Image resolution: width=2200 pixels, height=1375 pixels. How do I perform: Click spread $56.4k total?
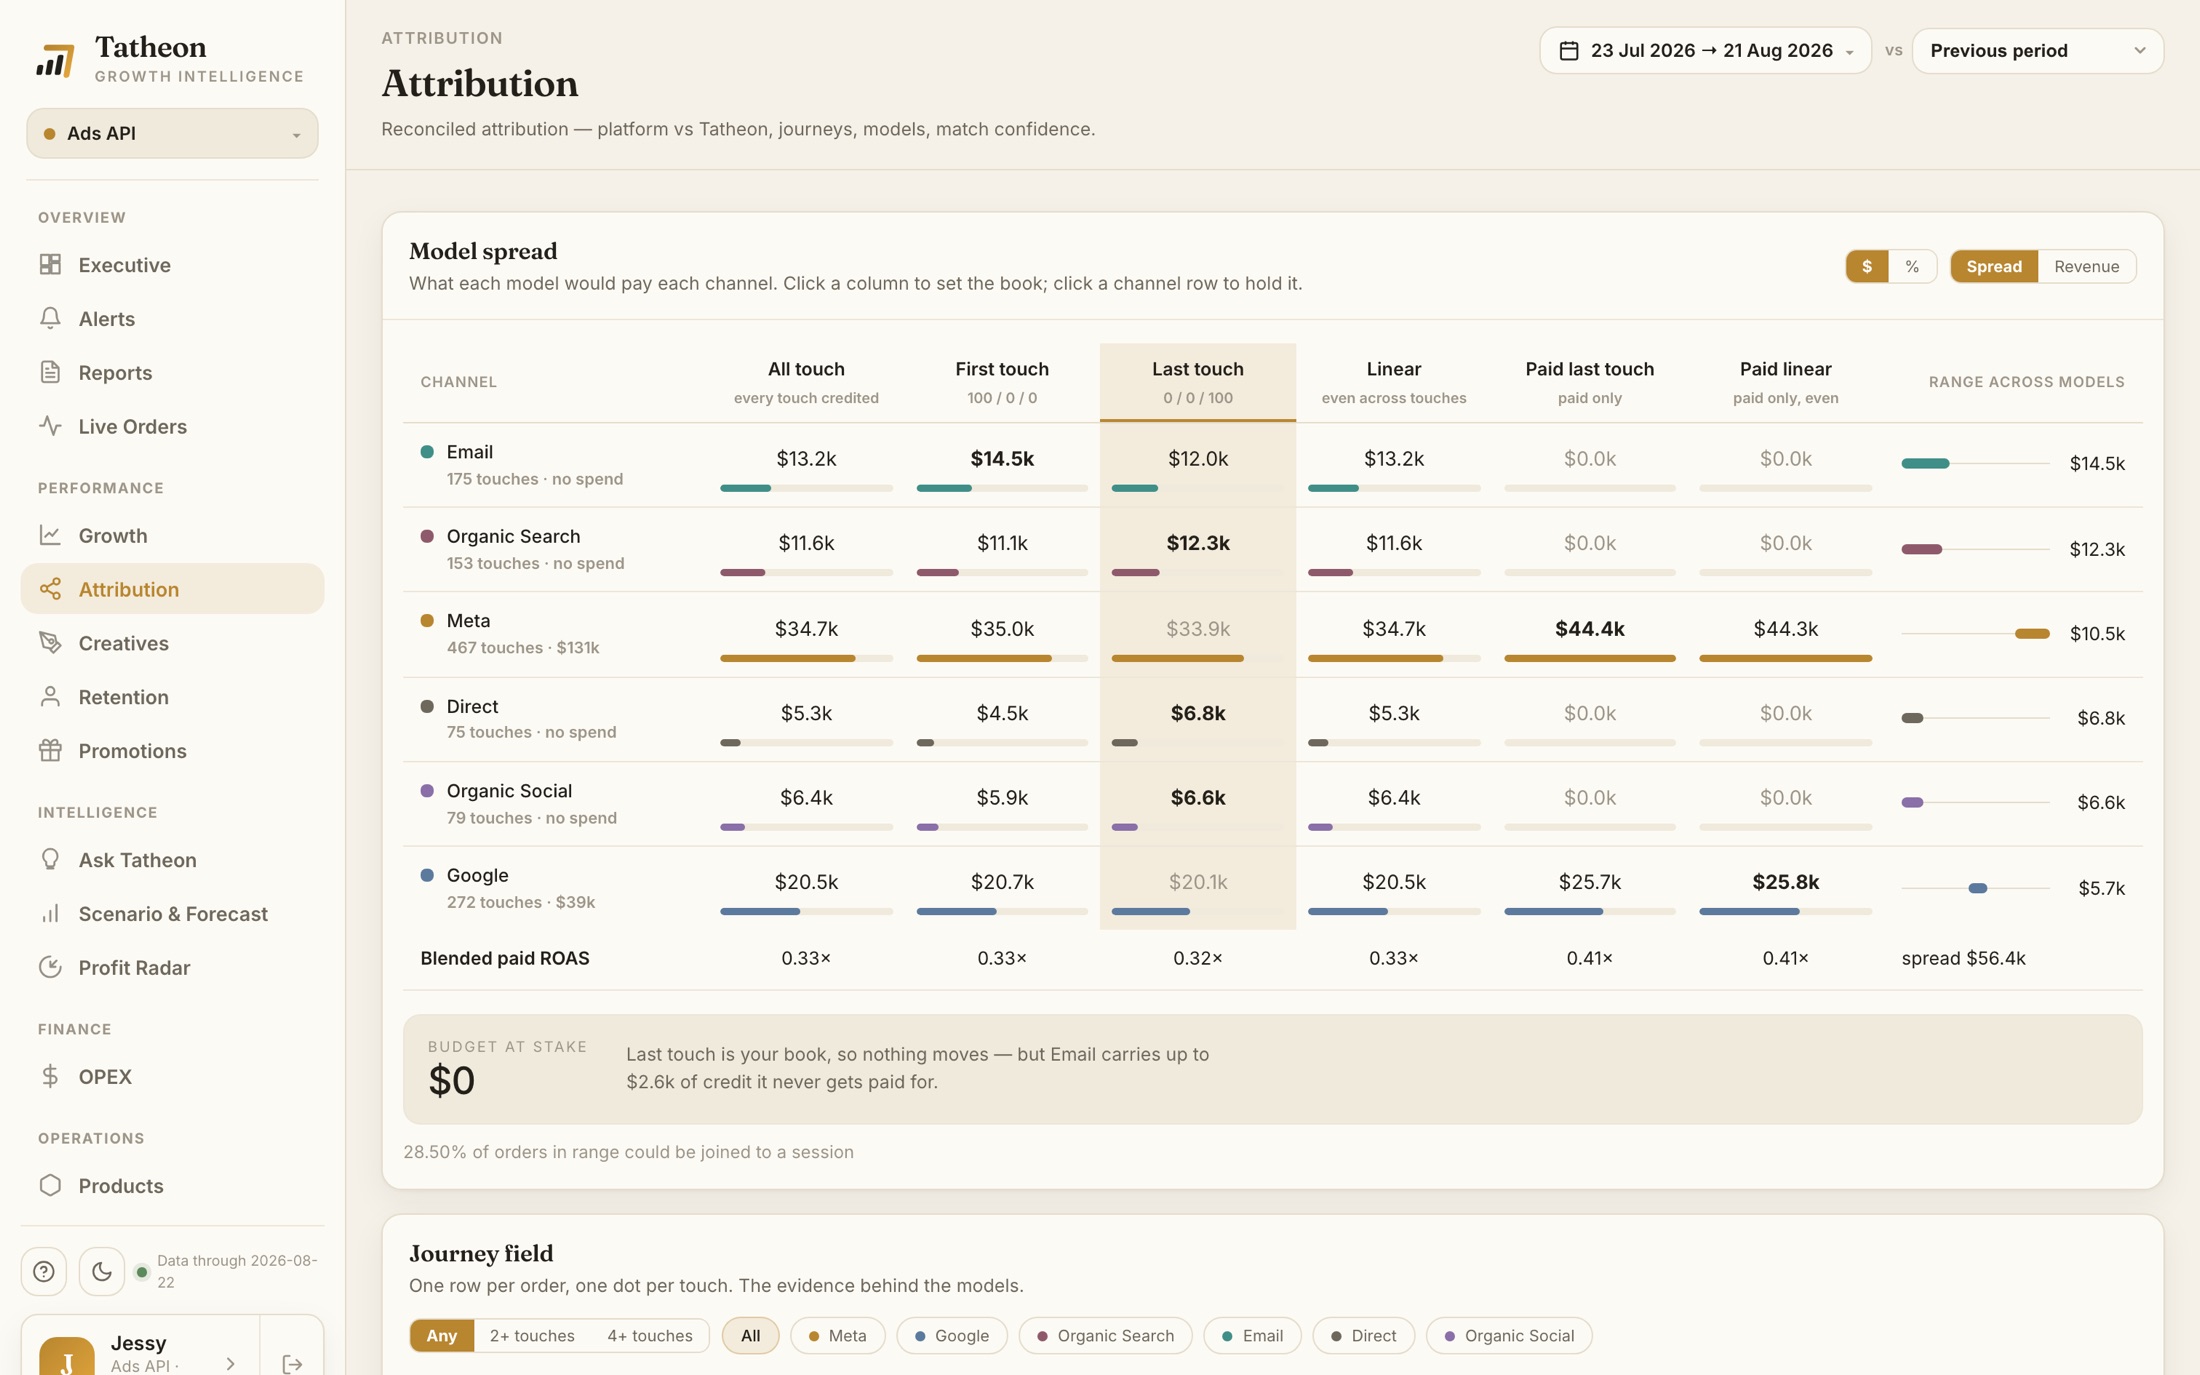1963,958
